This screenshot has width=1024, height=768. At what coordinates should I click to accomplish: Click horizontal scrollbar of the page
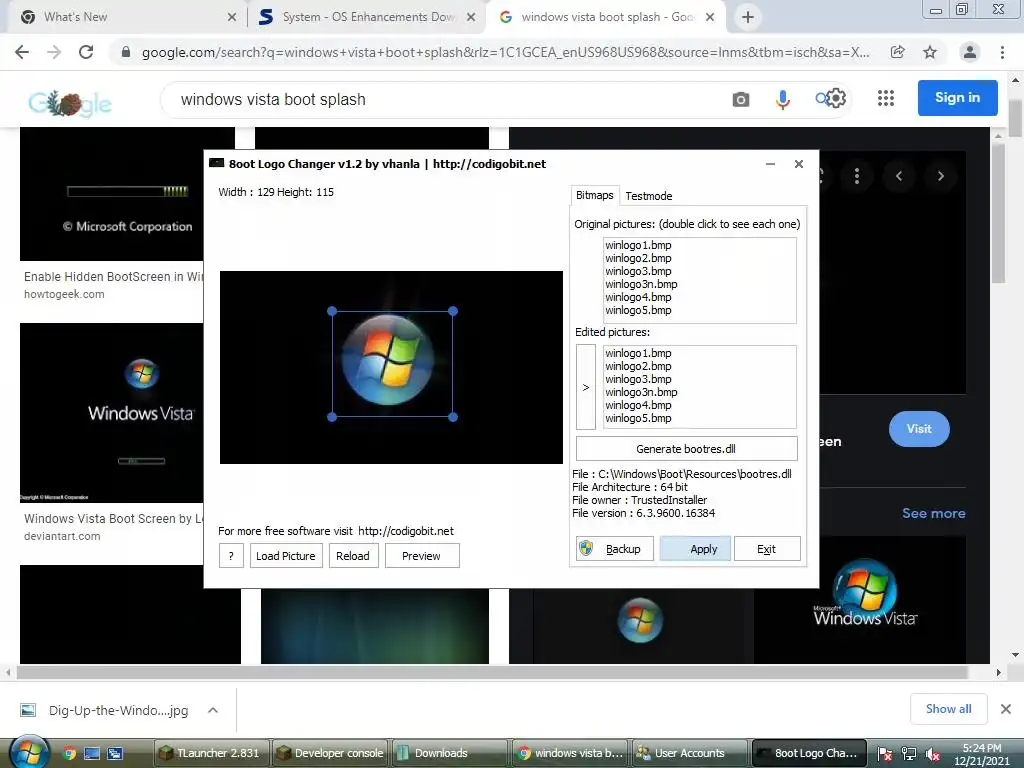click(x=492, y=672)
